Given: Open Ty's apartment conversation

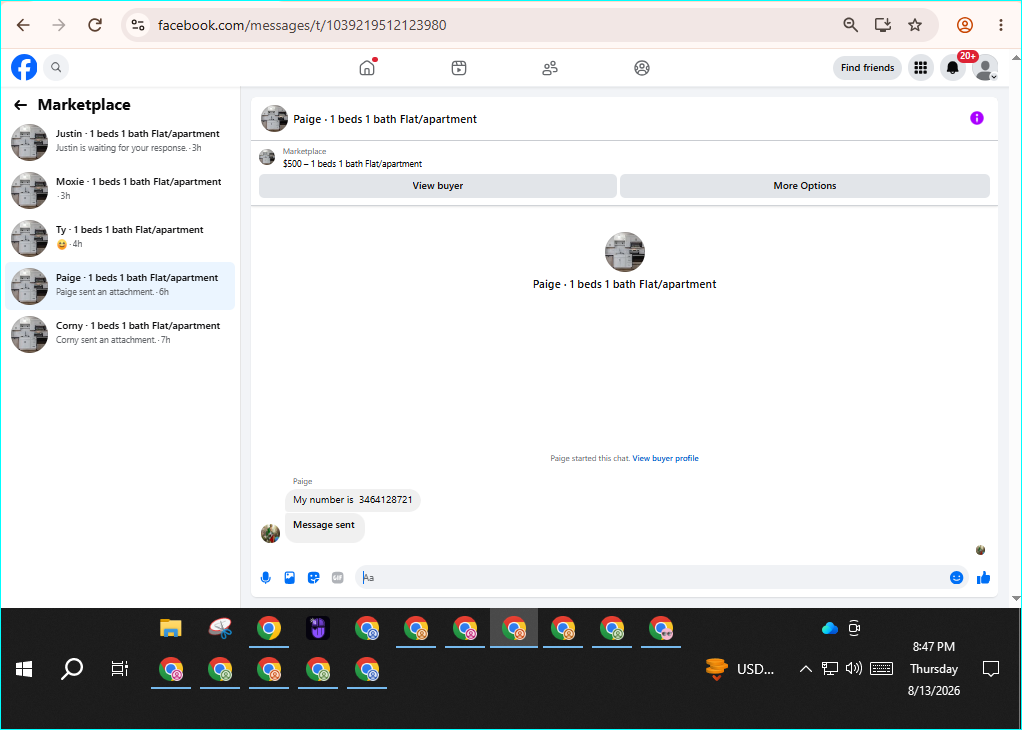Looking at the screenshot, I should (x=120, y=238).
